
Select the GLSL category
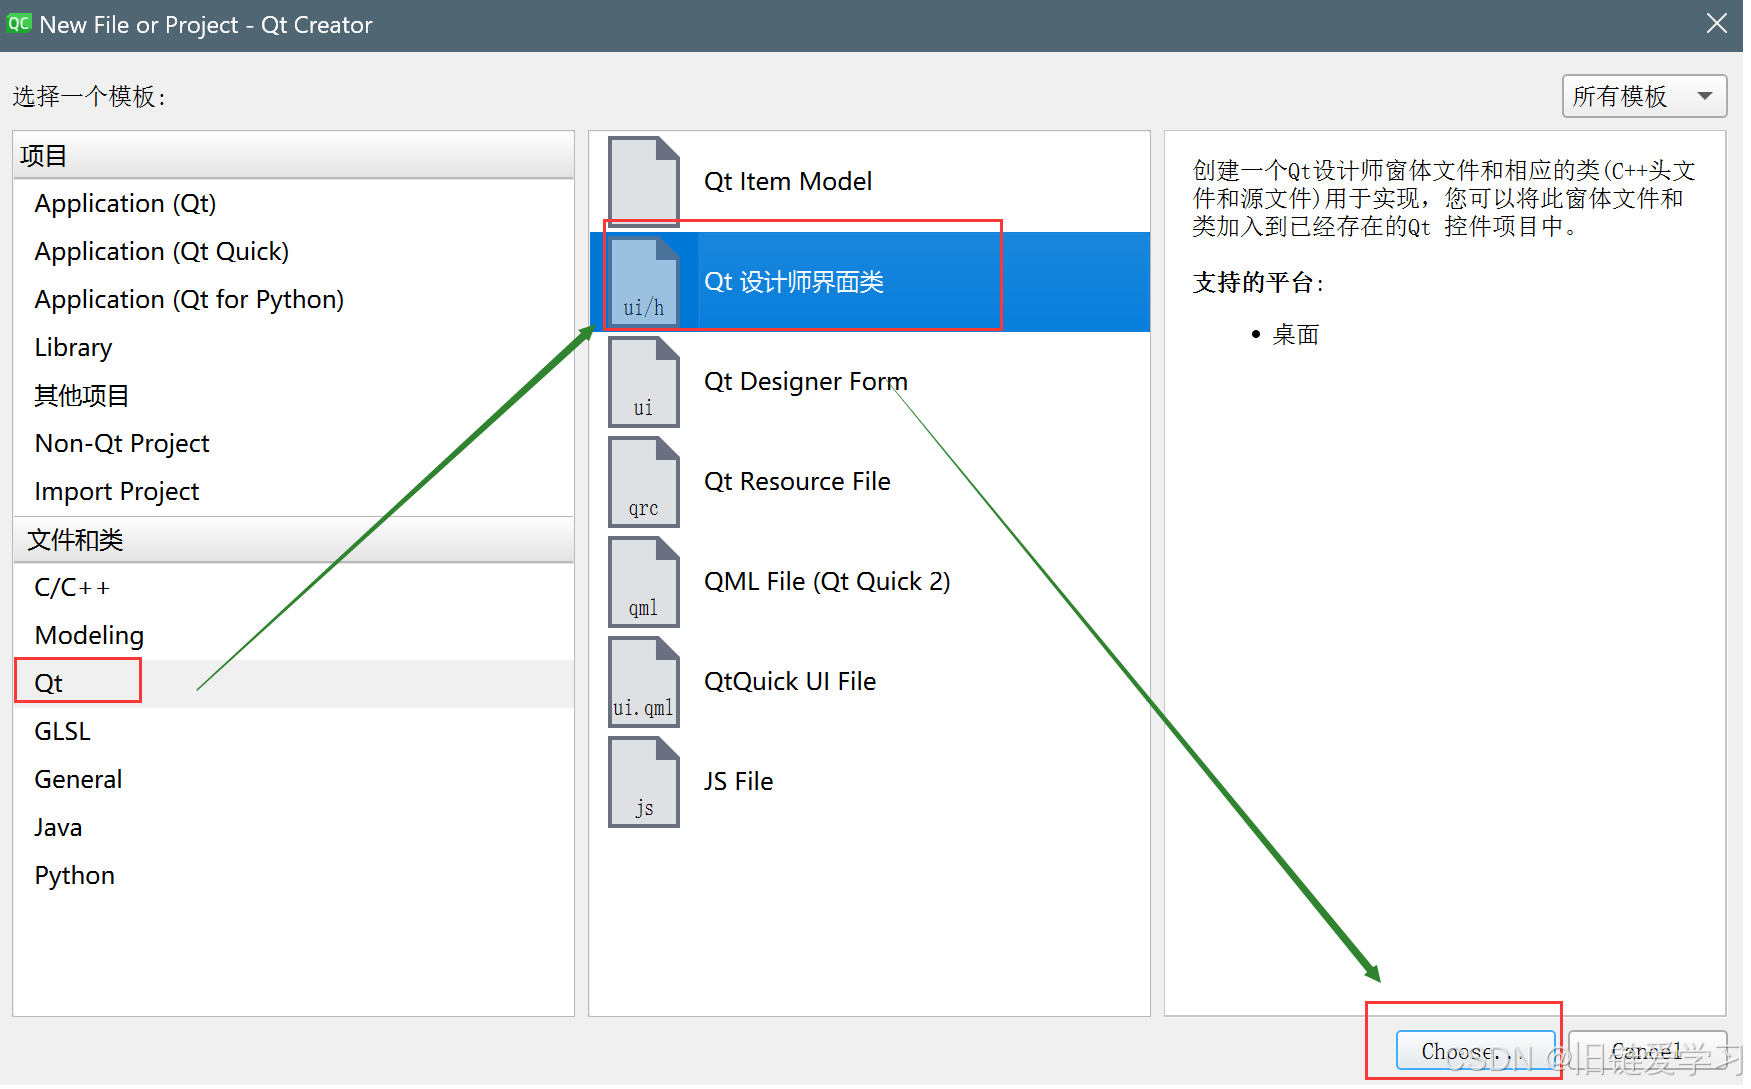click(294, 731)
